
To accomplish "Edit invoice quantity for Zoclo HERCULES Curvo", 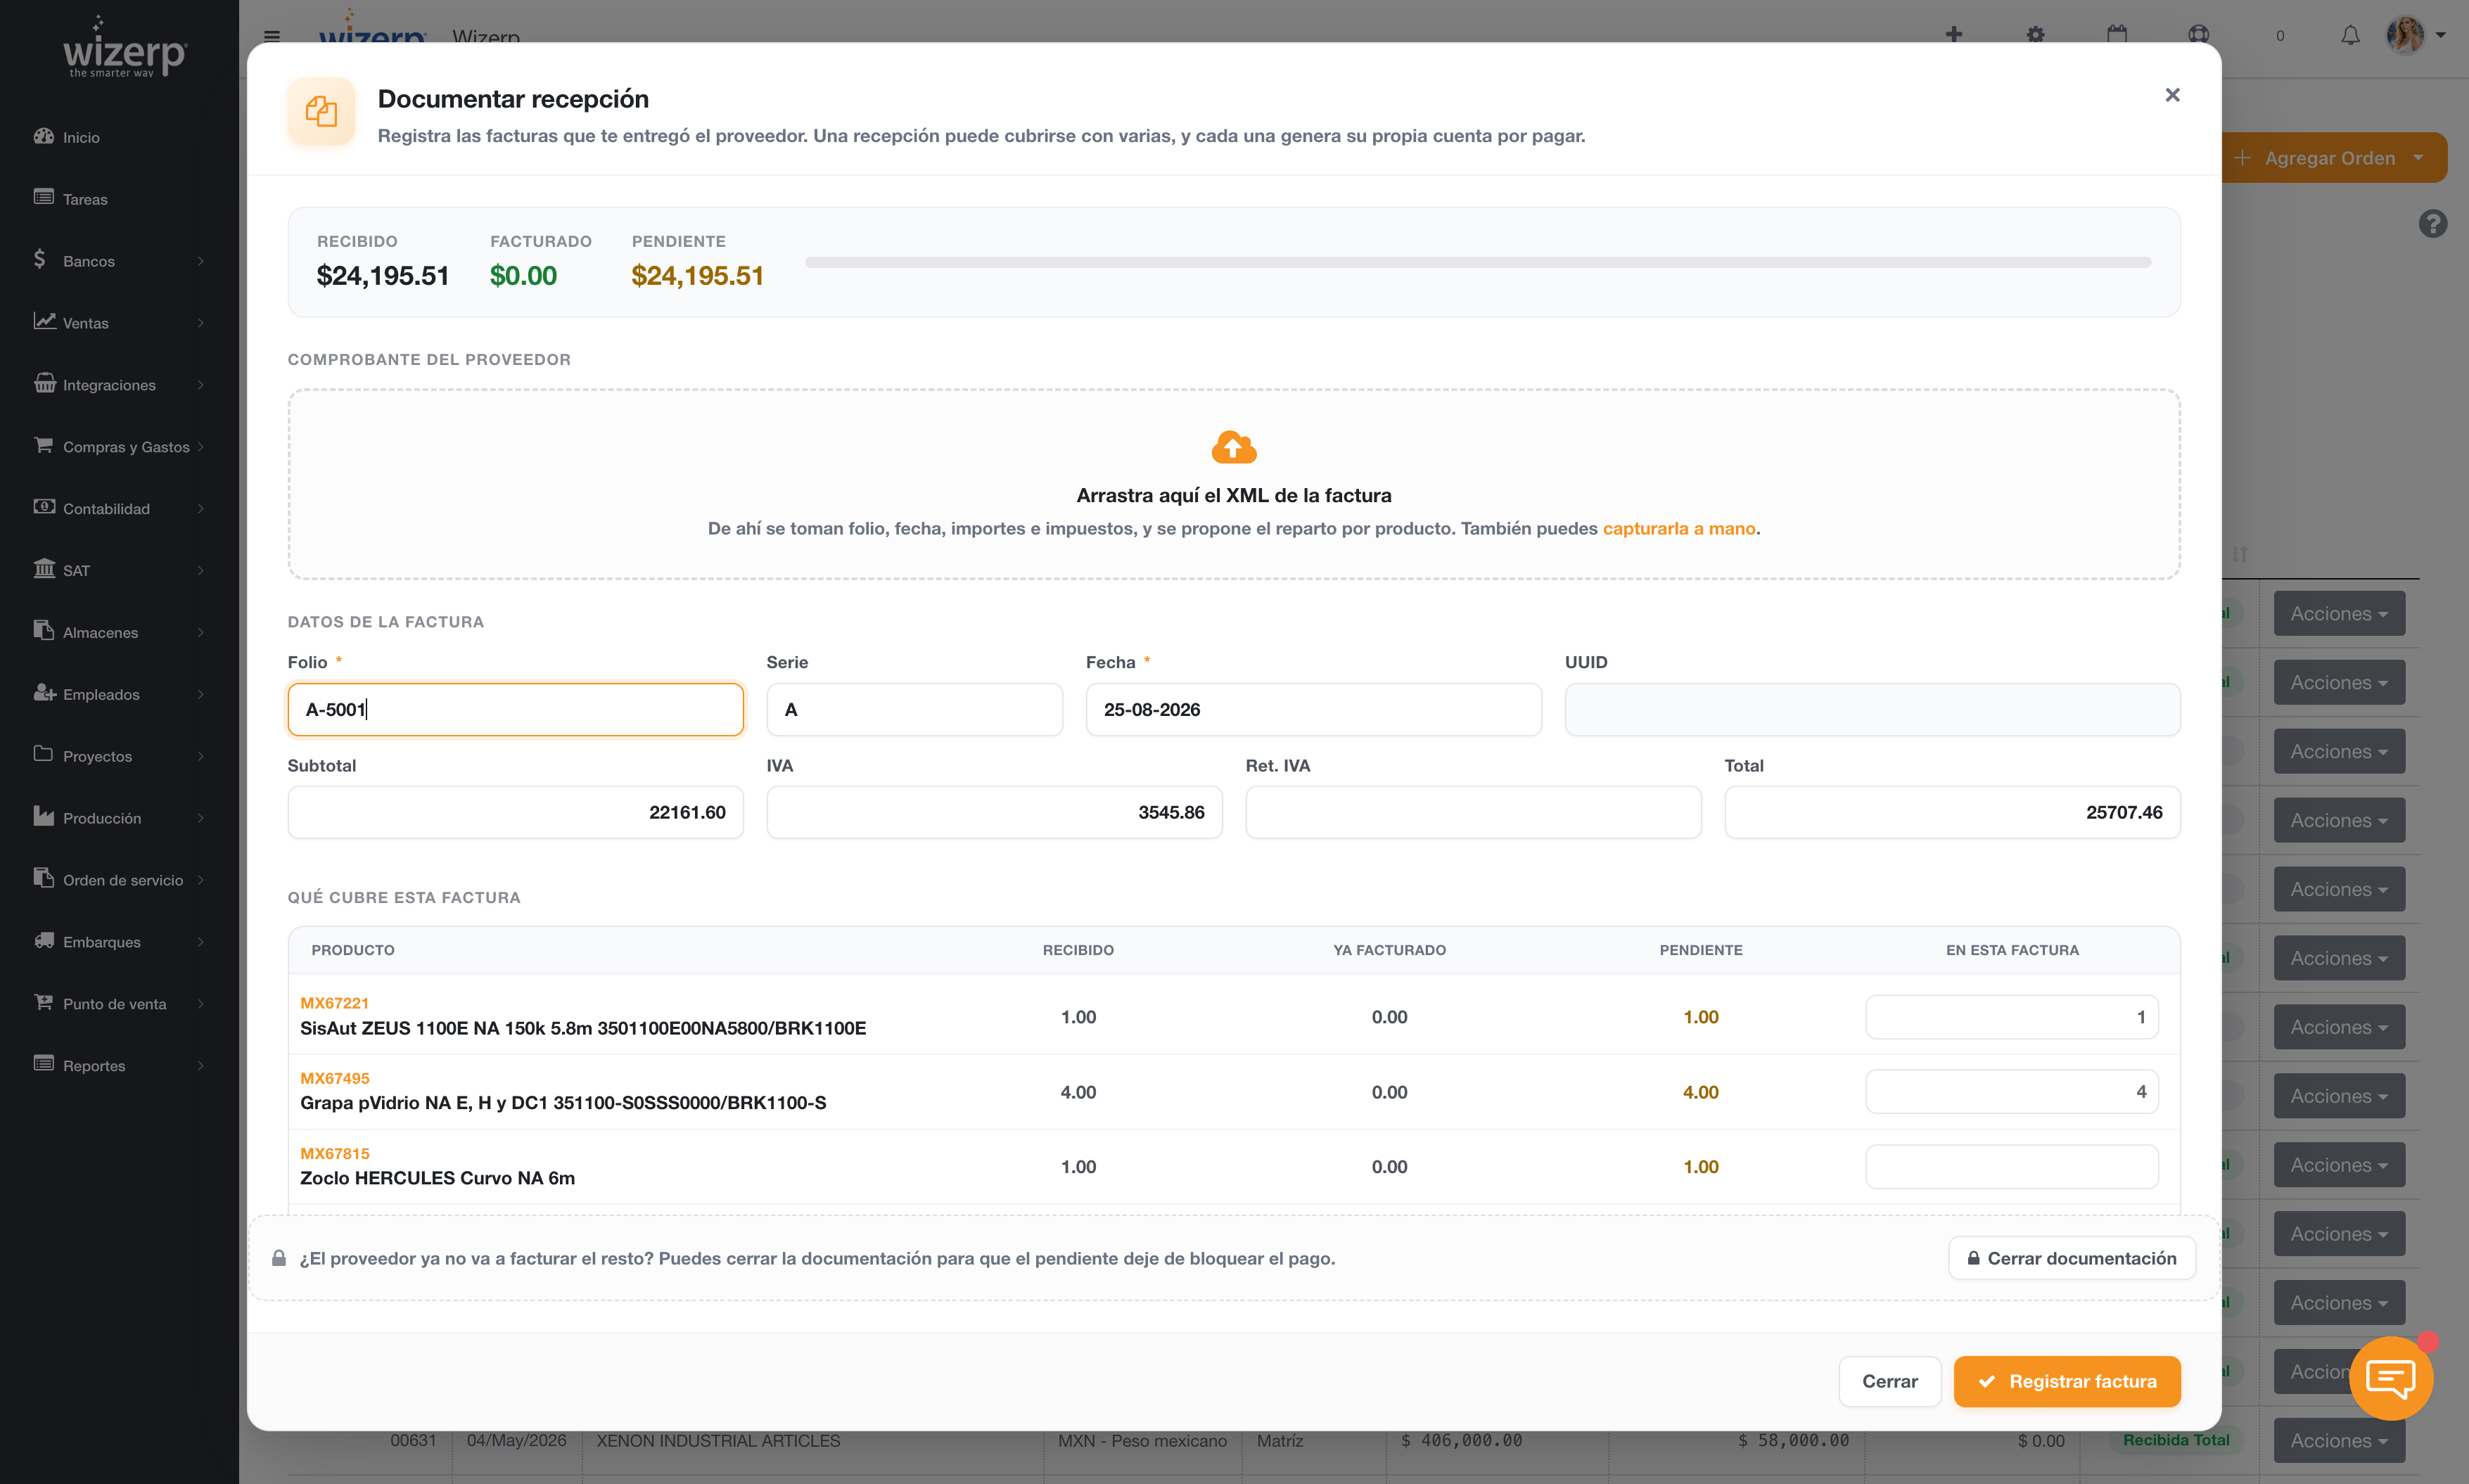I will (x=2012, y=1167).
